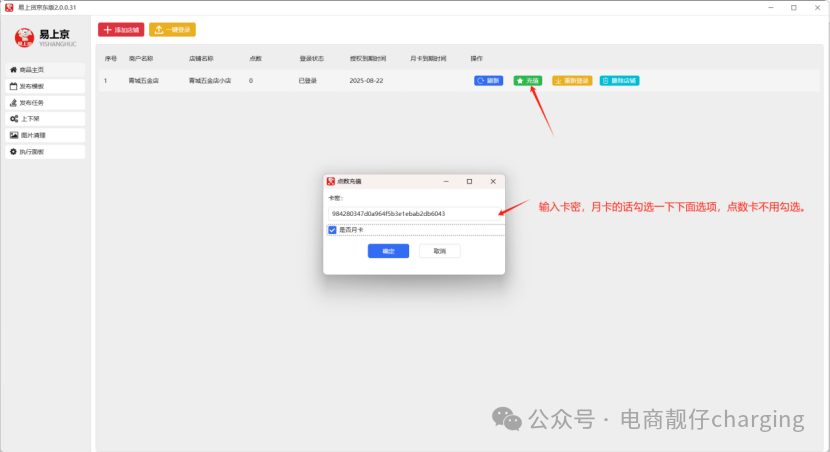Maximize the main 易上货 window
830x452 pixels.
tap(793, 7)
